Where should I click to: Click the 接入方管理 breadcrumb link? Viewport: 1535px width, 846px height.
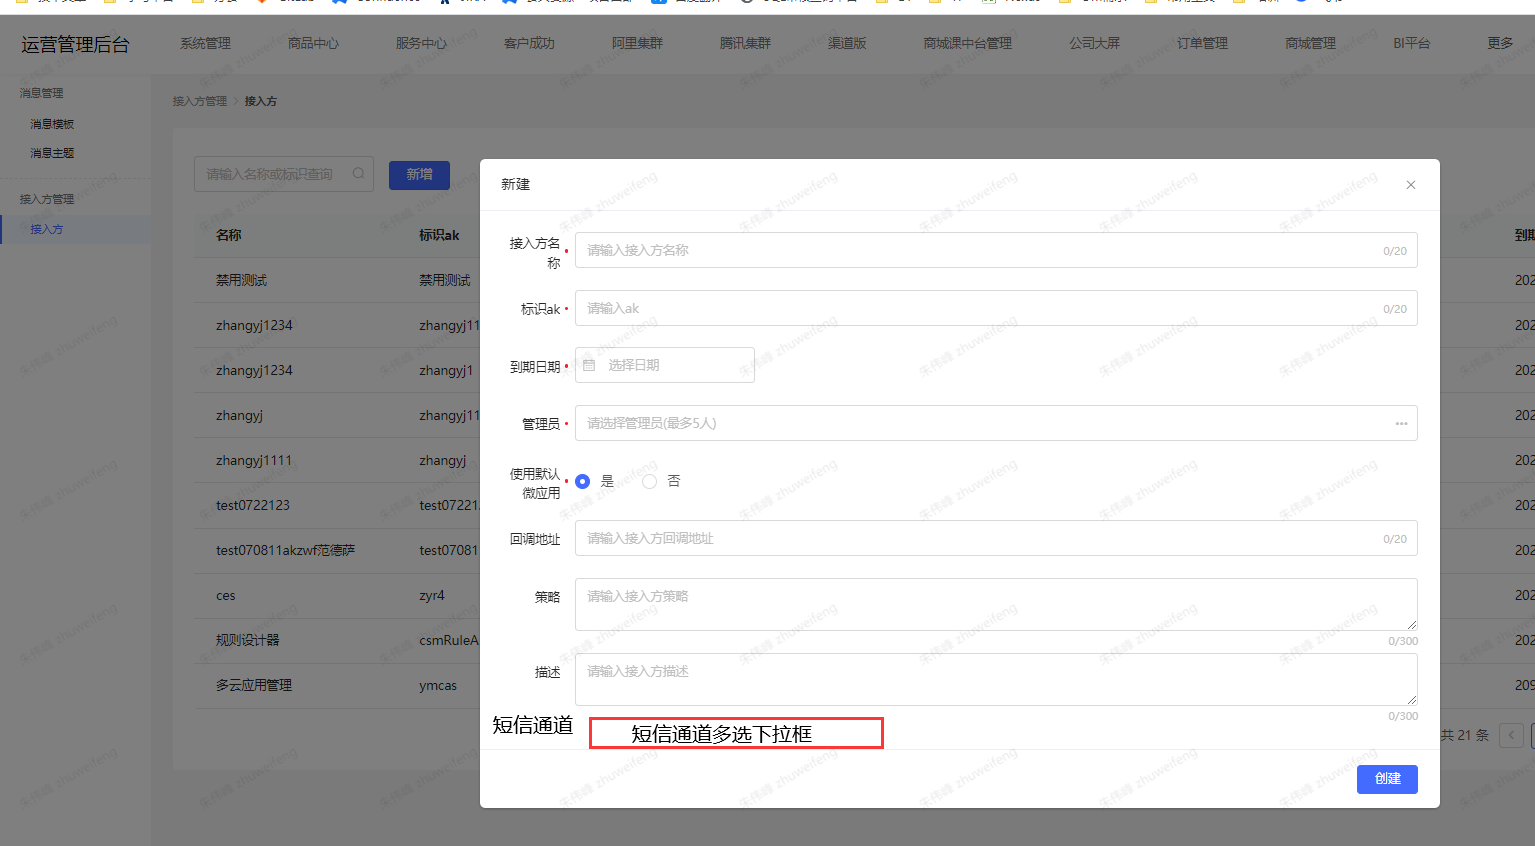click(x=199, y=101)
